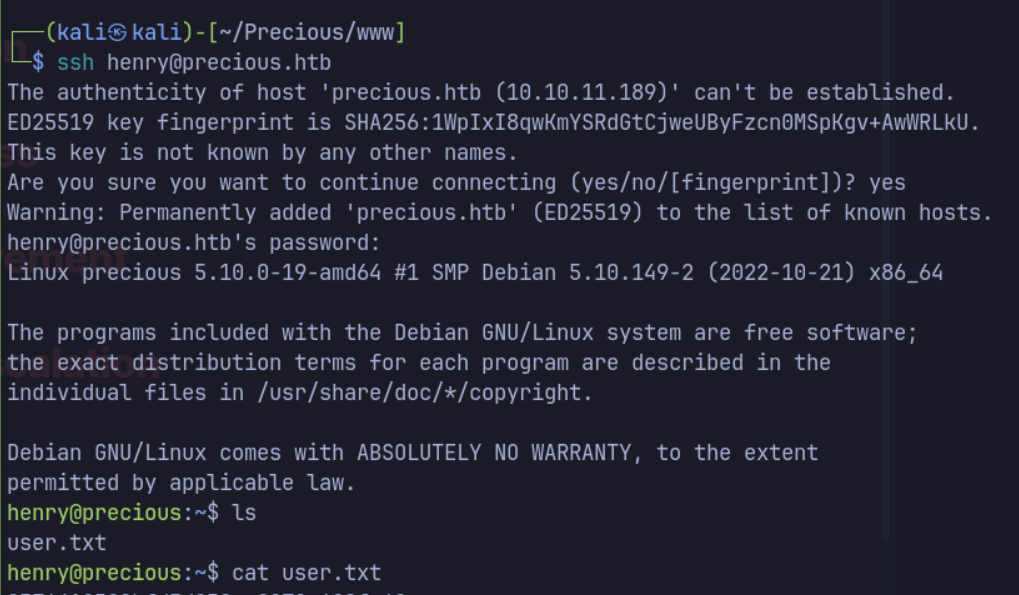Click the 'cat user.txt' command
The width and height of the screenshot is (1019, 595).
pos(307,573)
